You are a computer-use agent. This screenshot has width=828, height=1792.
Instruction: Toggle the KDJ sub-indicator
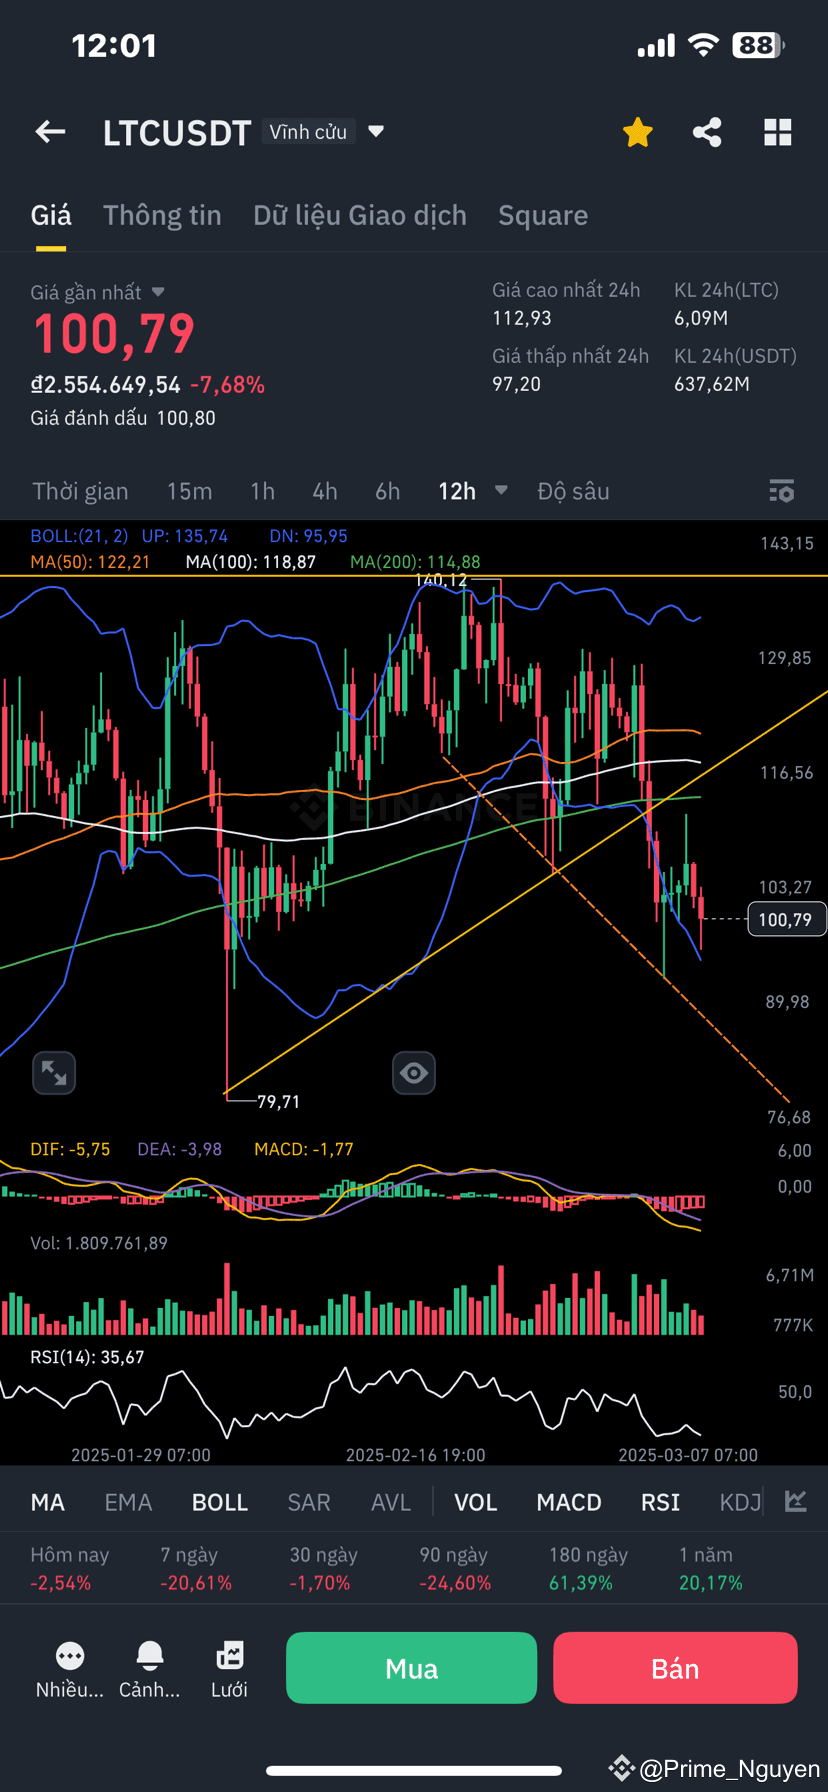(741, 1502)
